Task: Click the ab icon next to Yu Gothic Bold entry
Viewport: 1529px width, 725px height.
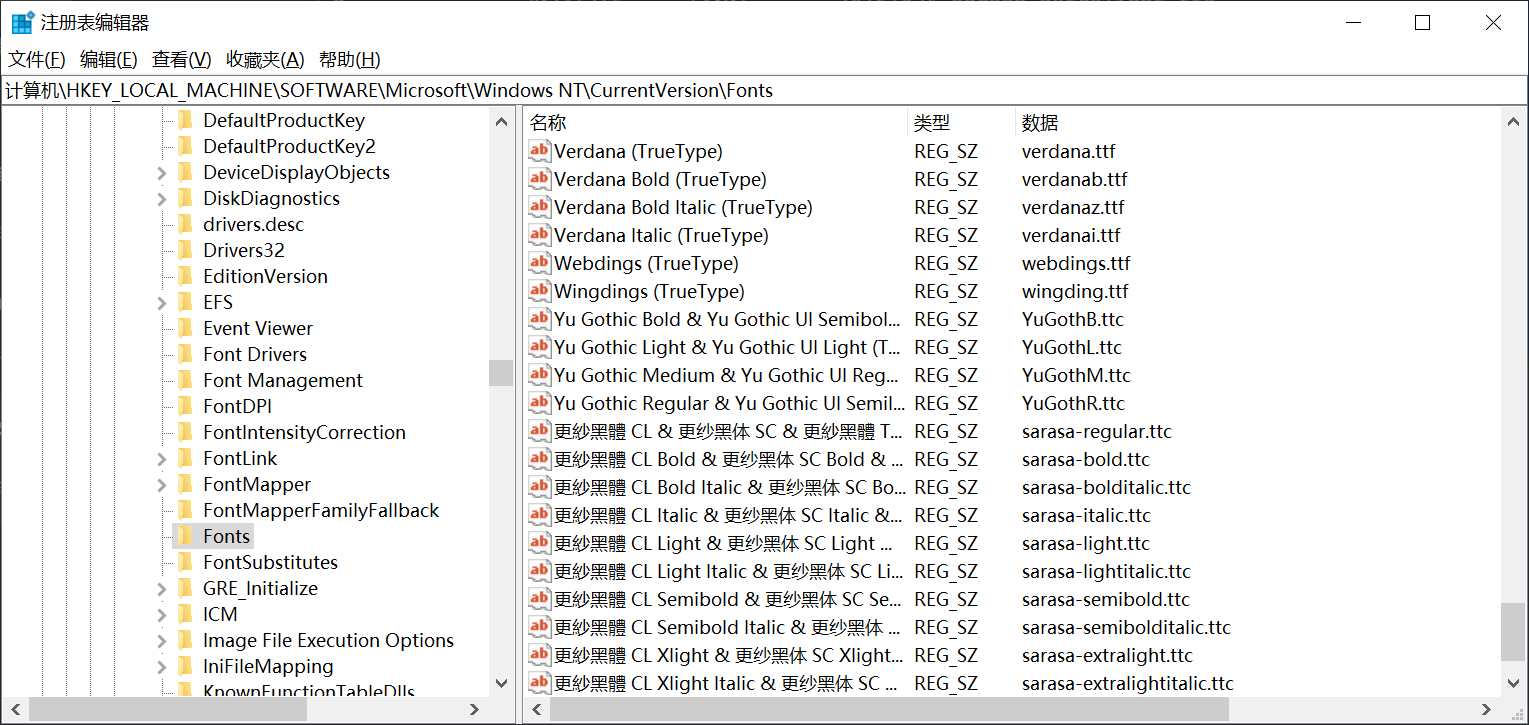Action: [539, 319]
